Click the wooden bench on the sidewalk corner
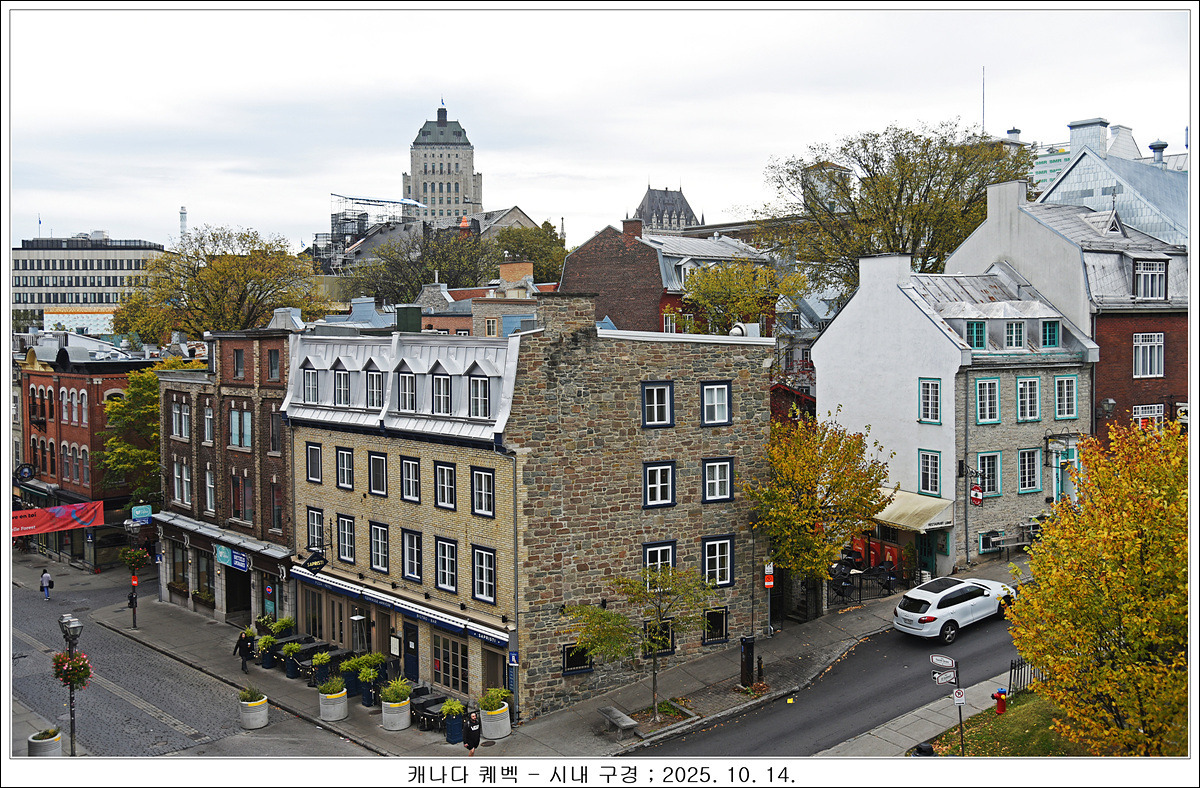1200x788 pixels. [617, 720]
